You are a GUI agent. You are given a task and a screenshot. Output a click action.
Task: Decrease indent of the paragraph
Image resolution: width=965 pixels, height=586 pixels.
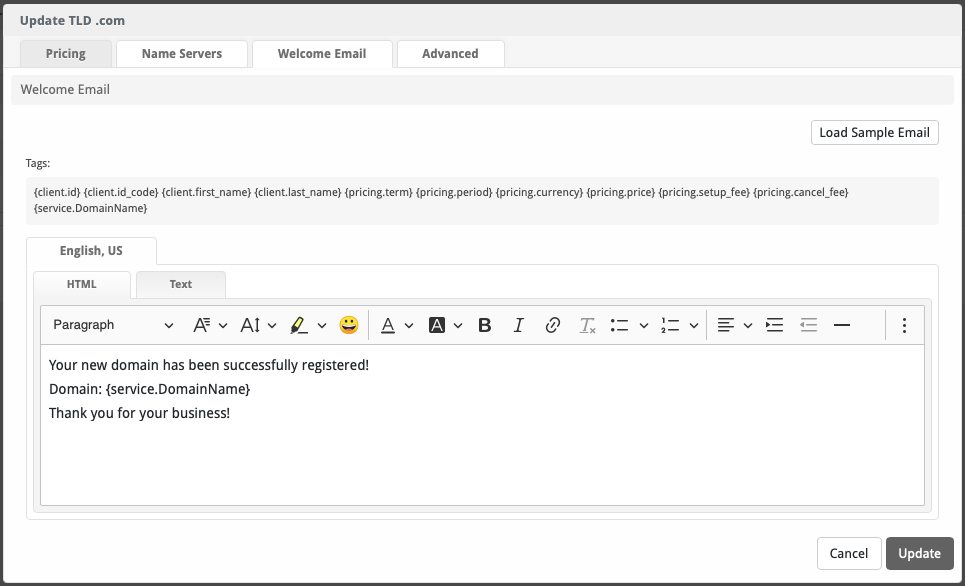coord(808,325)
